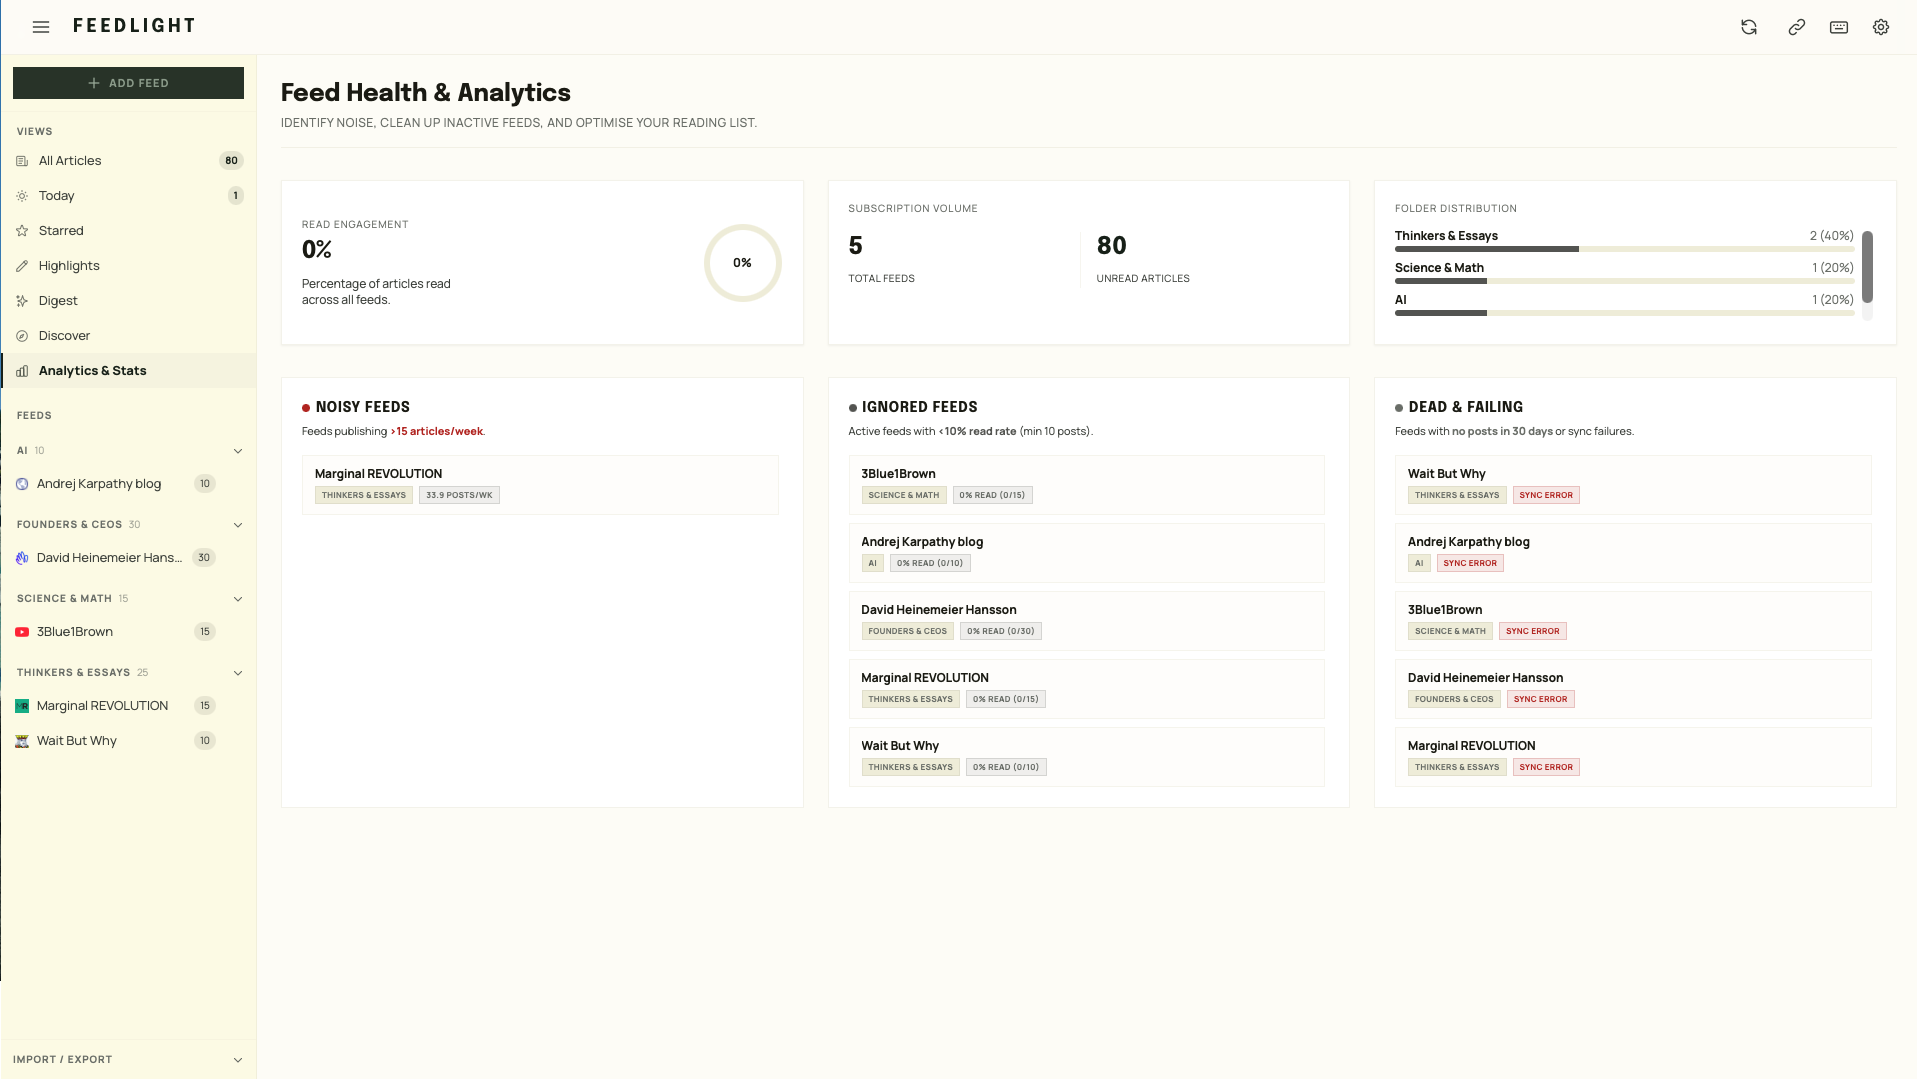Click Wait But Why SYNC ERROR badge

tap(1546, 495)
